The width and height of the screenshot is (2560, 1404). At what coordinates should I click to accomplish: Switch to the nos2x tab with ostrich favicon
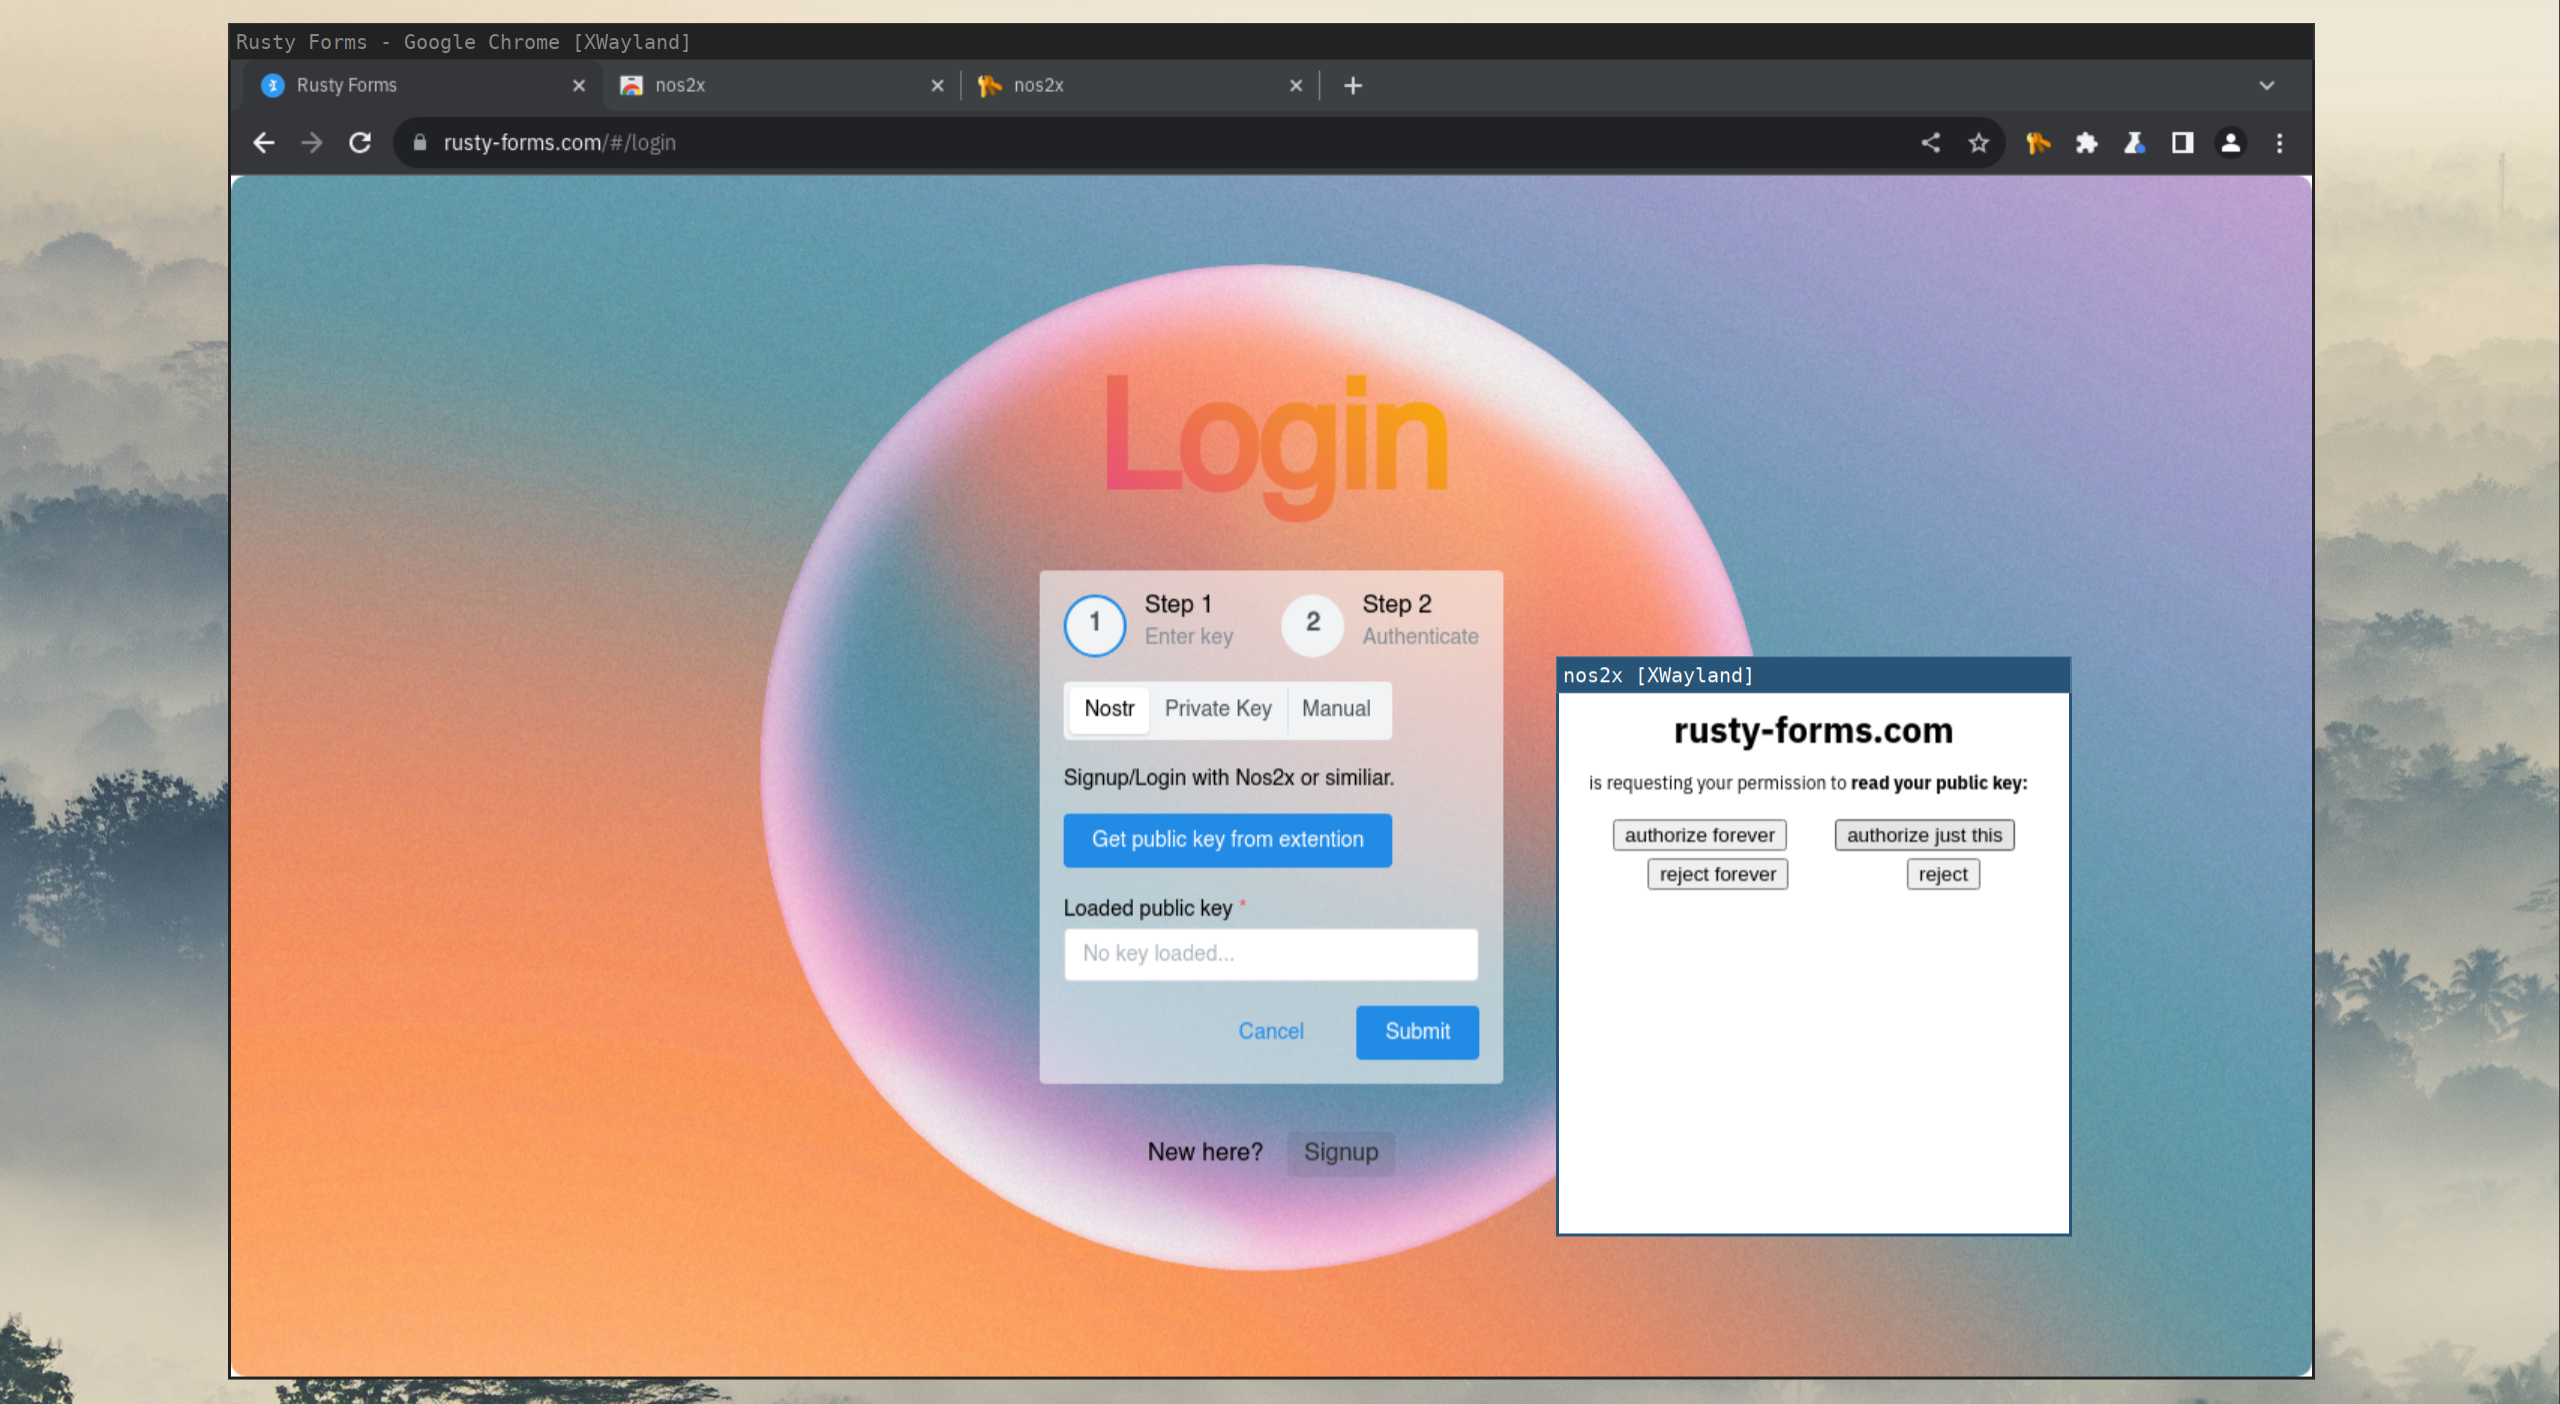coord(1140,86)
